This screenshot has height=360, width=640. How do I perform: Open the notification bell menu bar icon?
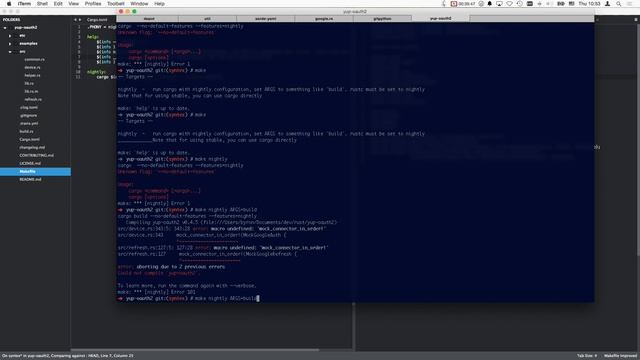490,4
